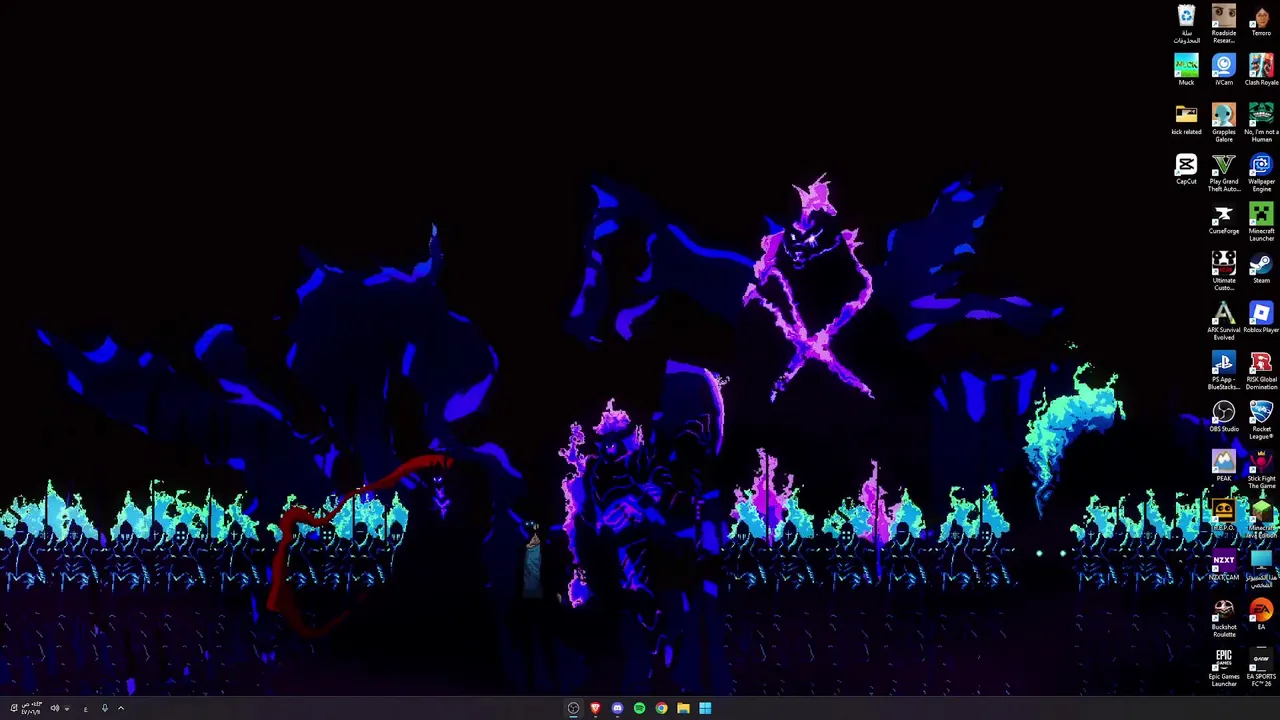Screen dimensions: 1280x720
Task: Open the Roadside Research desktop shortcut
Action: [x=1224, y=24]
